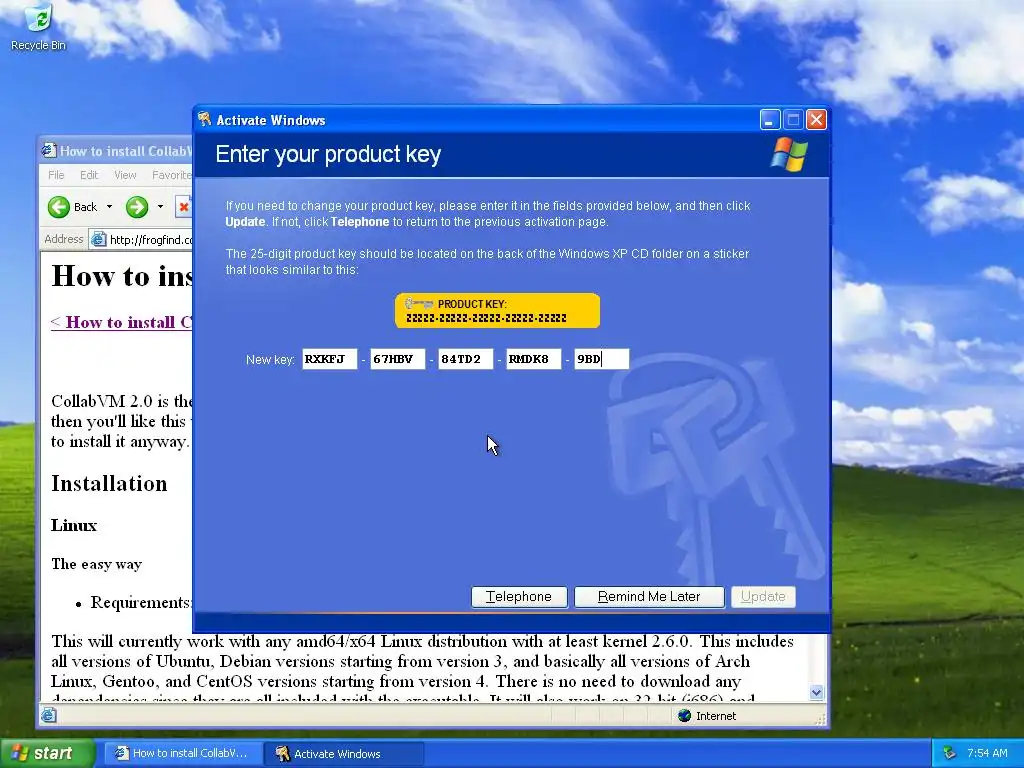Click the green Back arrow in Internet Explorer

59,207
